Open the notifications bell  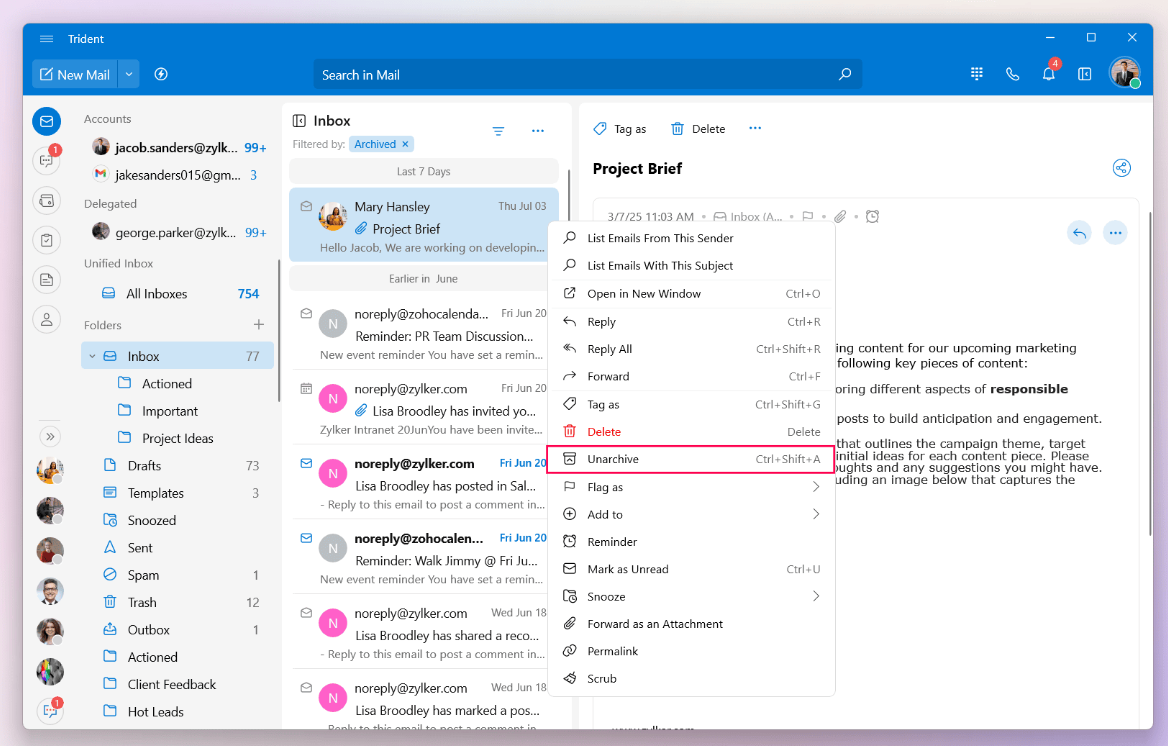pos(1049,73)
